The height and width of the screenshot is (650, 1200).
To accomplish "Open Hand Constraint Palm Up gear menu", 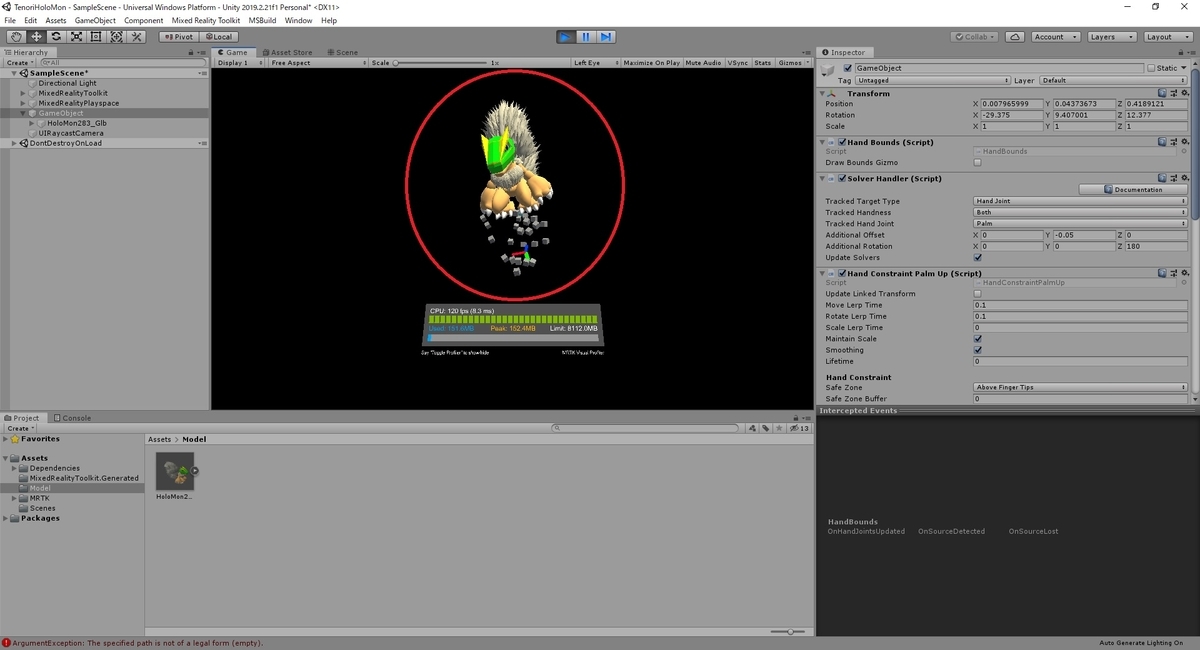I will (1185, 273).
